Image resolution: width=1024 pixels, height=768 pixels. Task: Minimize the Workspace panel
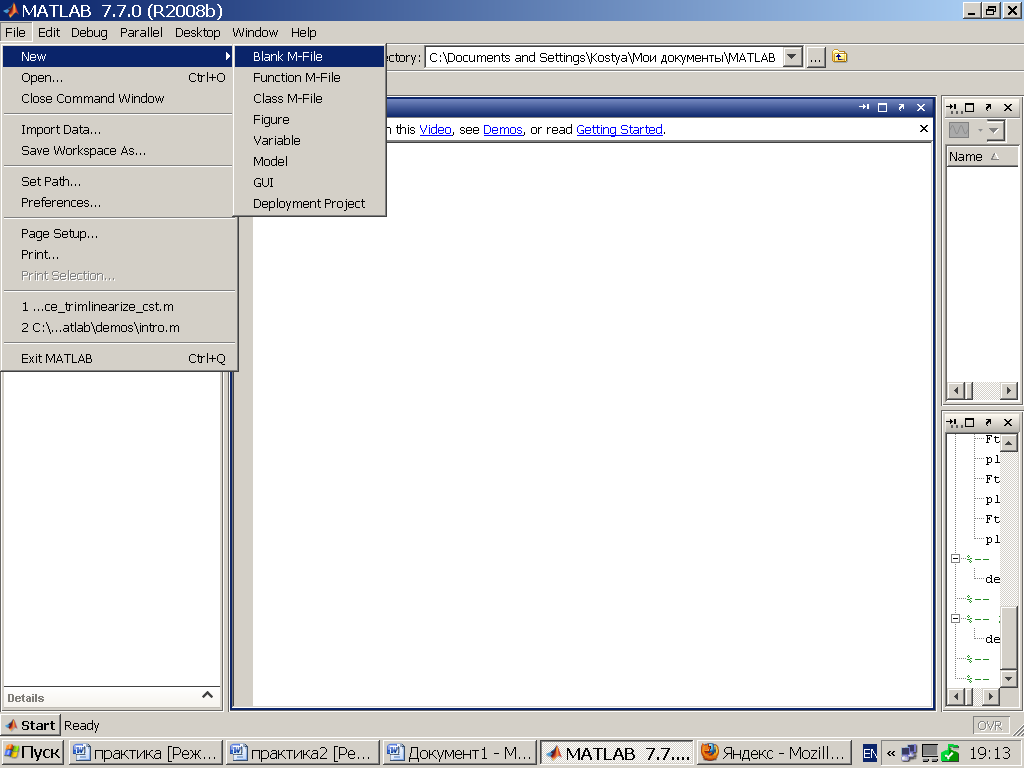[x=953, y=108]
